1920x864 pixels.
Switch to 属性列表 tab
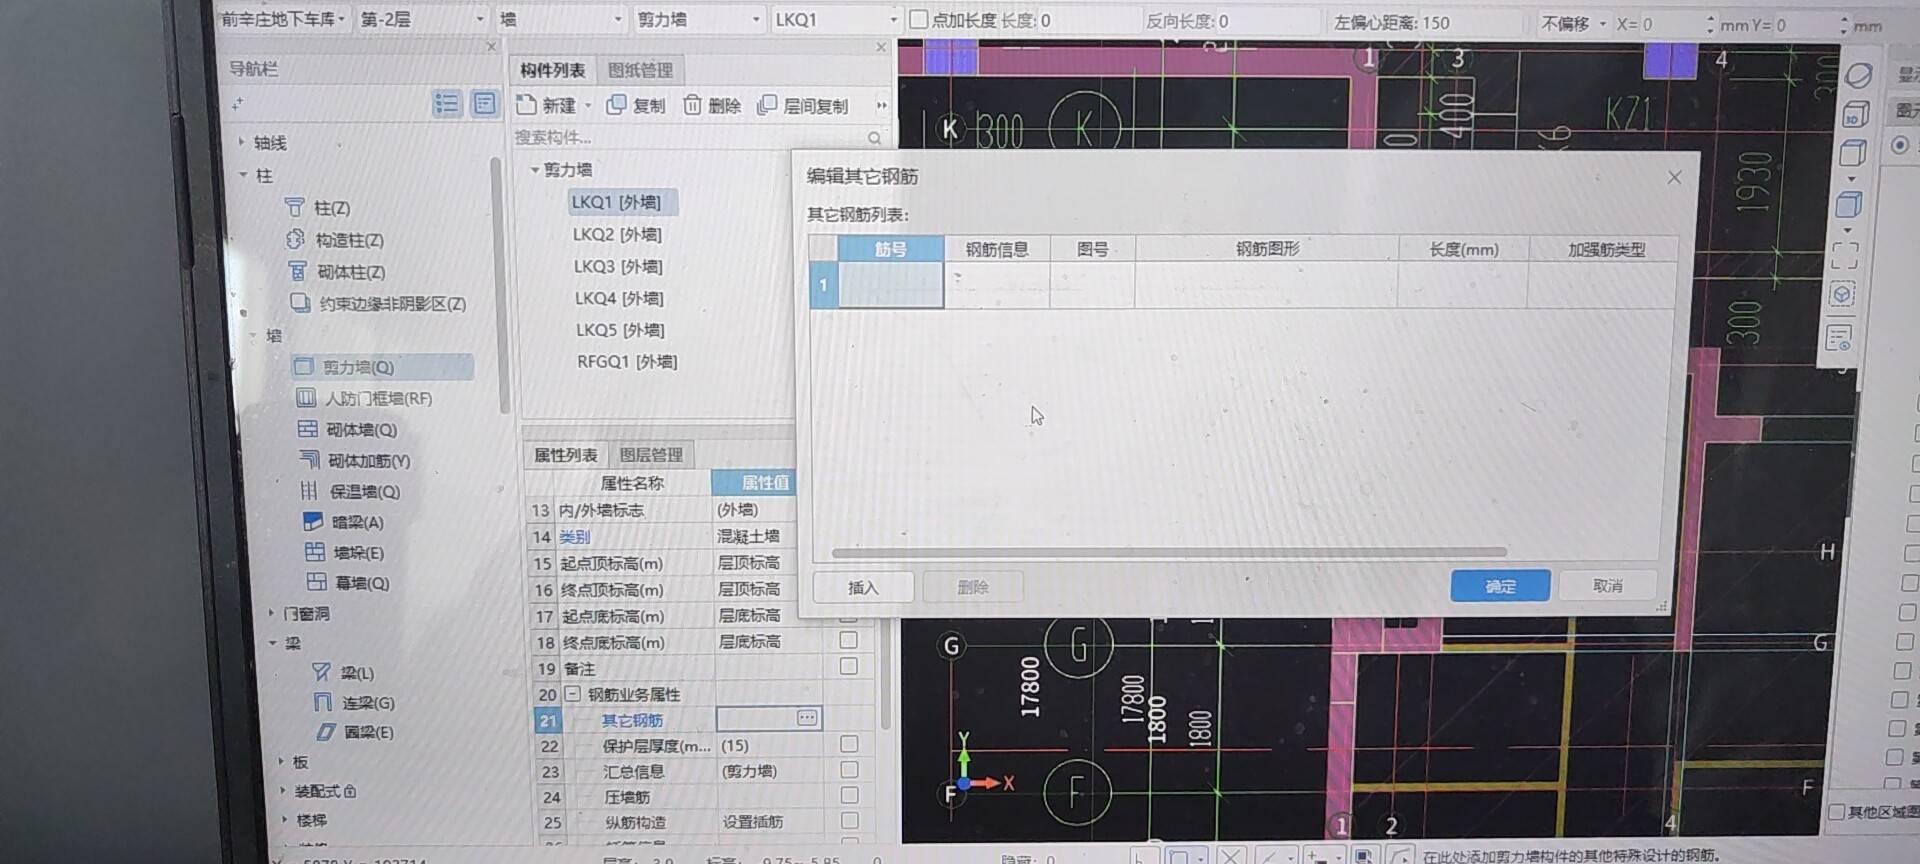click(565, 455)
